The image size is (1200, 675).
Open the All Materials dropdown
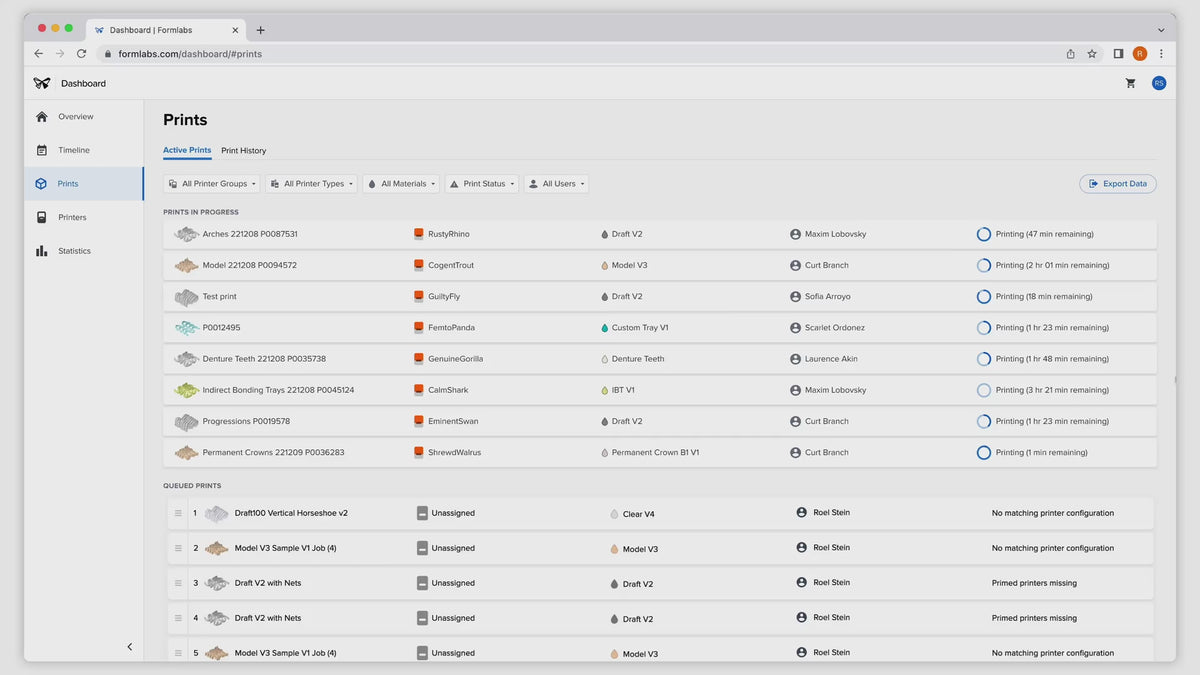[400, 183]
